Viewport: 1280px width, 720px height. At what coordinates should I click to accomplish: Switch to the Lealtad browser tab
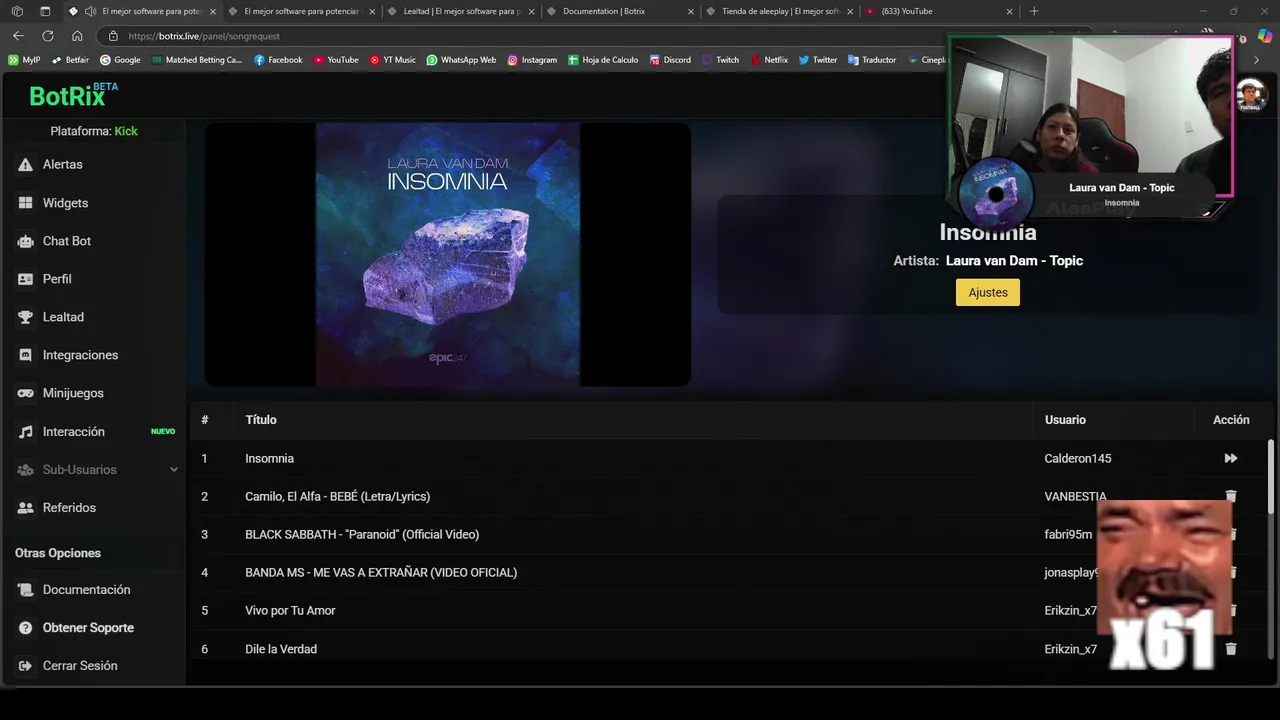461,11
